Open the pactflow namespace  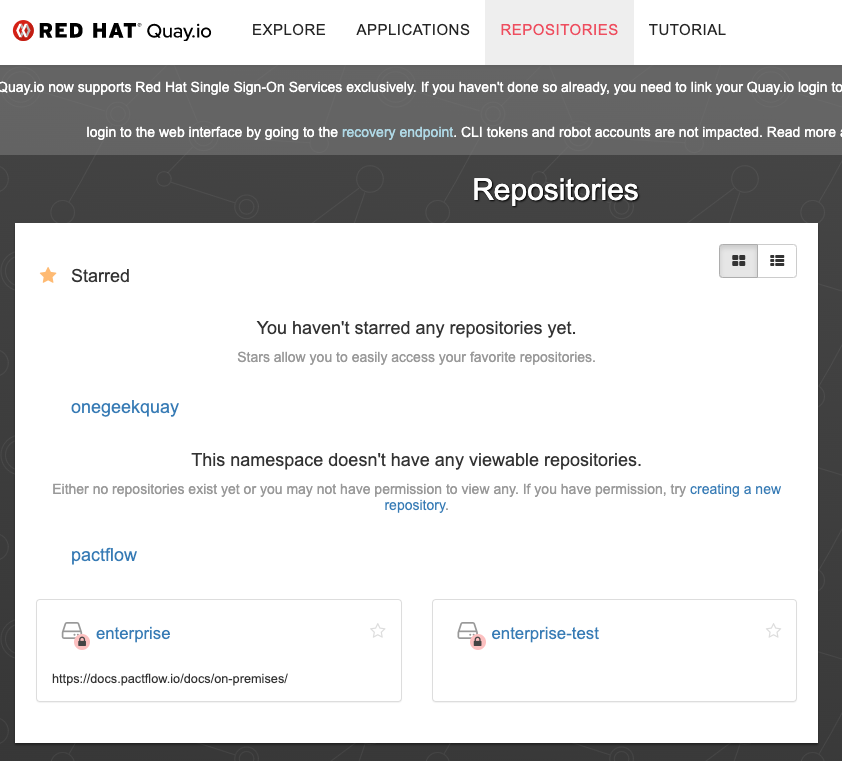tap(104, 555)
